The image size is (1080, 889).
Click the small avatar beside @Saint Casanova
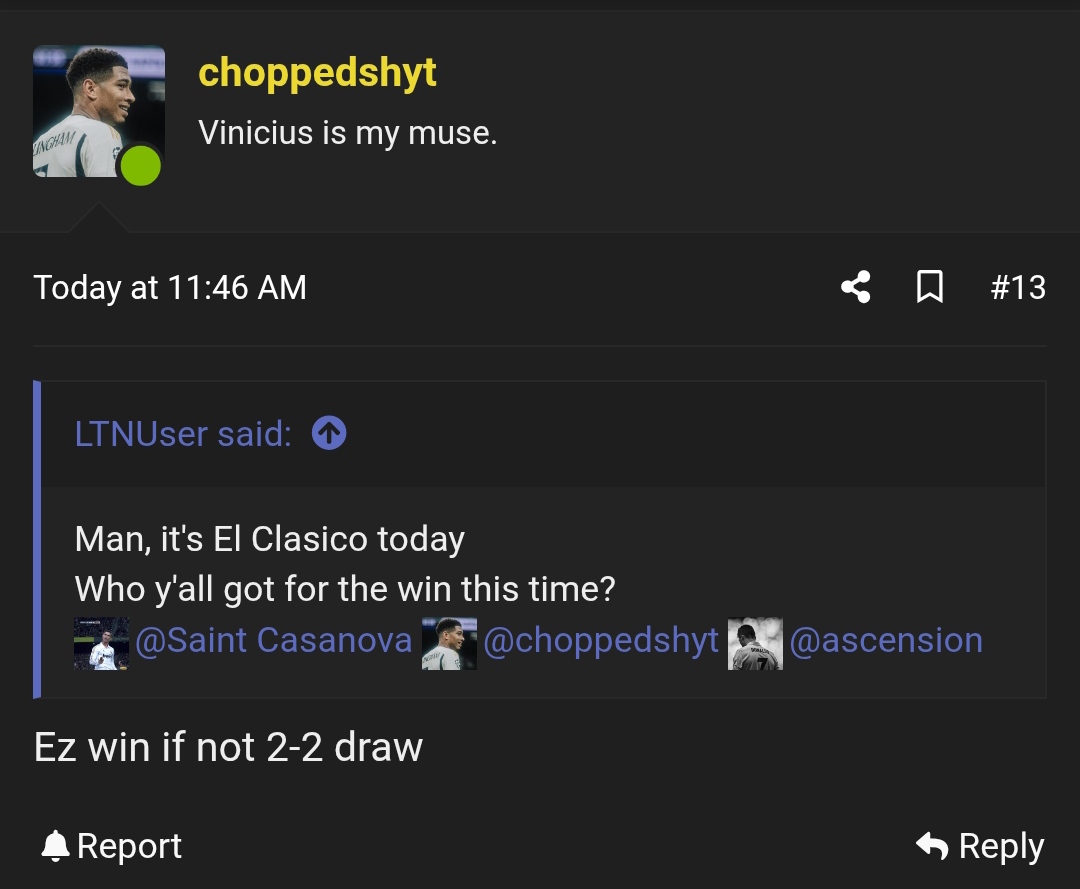pyautogui.click(x=101, y=642)
